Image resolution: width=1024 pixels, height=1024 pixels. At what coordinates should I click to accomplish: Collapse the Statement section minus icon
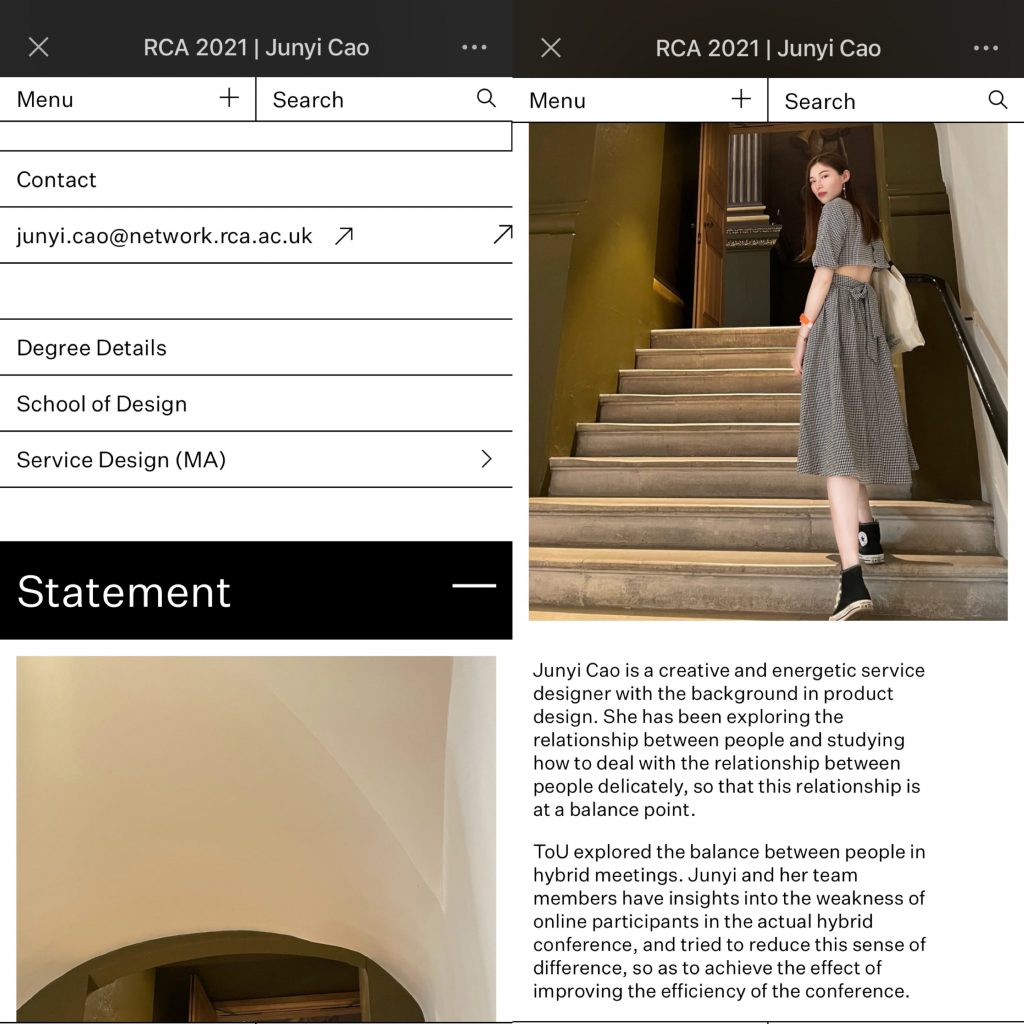(474, 586)
